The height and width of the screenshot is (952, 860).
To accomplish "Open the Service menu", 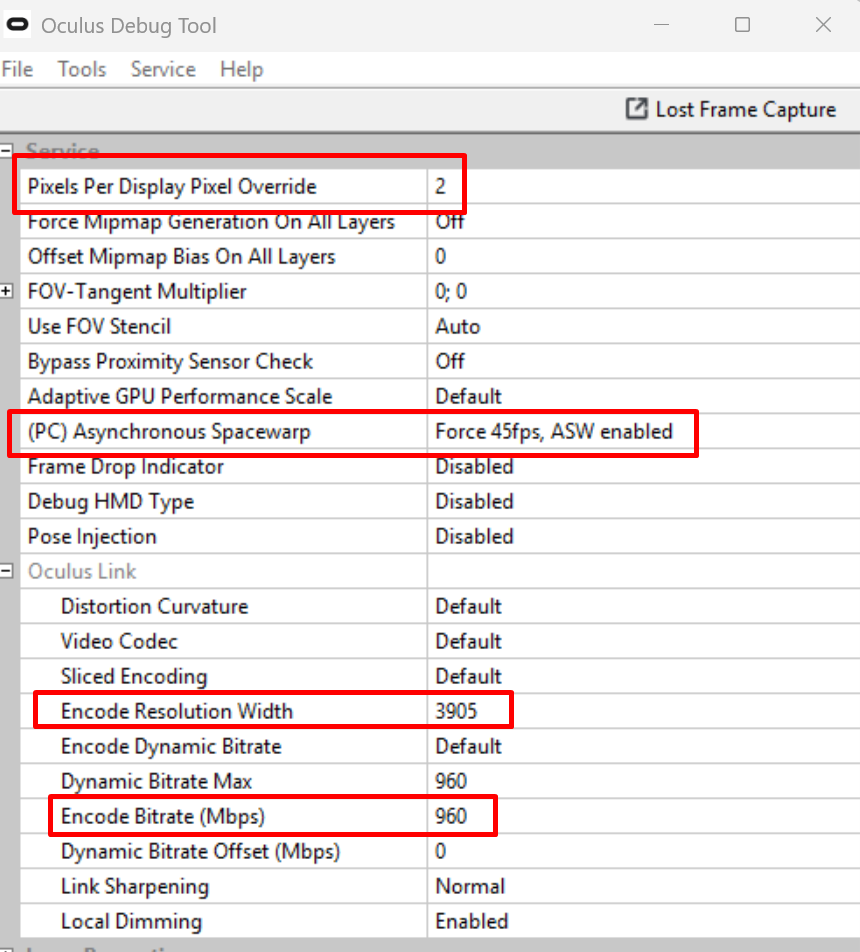I will (x=163, y=69).
